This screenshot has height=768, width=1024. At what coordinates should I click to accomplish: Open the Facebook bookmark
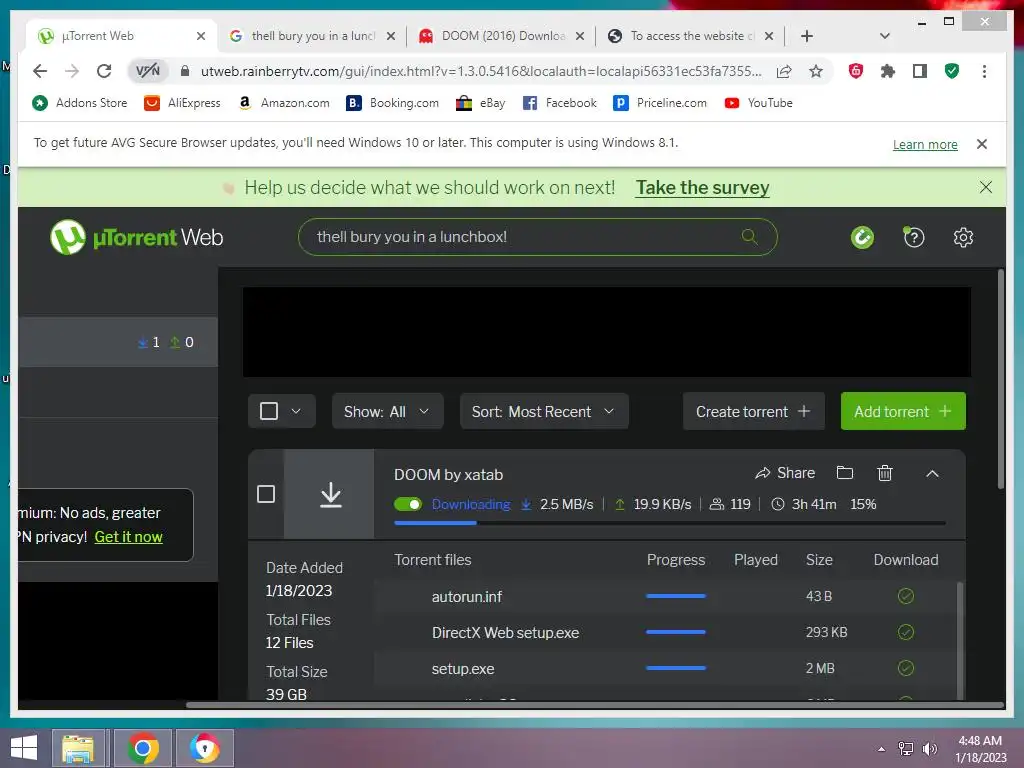coord(560,103)
